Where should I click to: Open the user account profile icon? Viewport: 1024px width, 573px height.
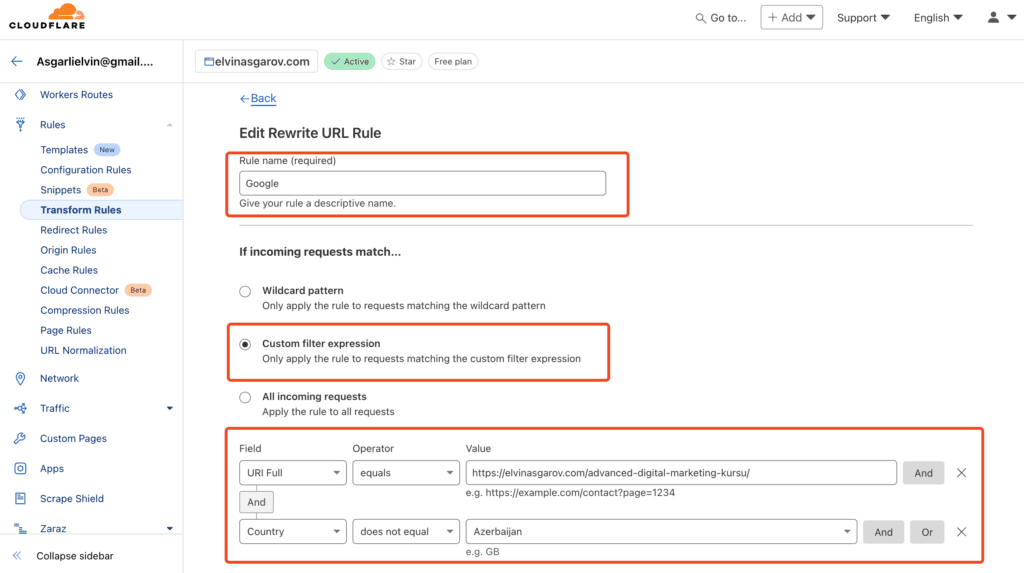point(993,18)
